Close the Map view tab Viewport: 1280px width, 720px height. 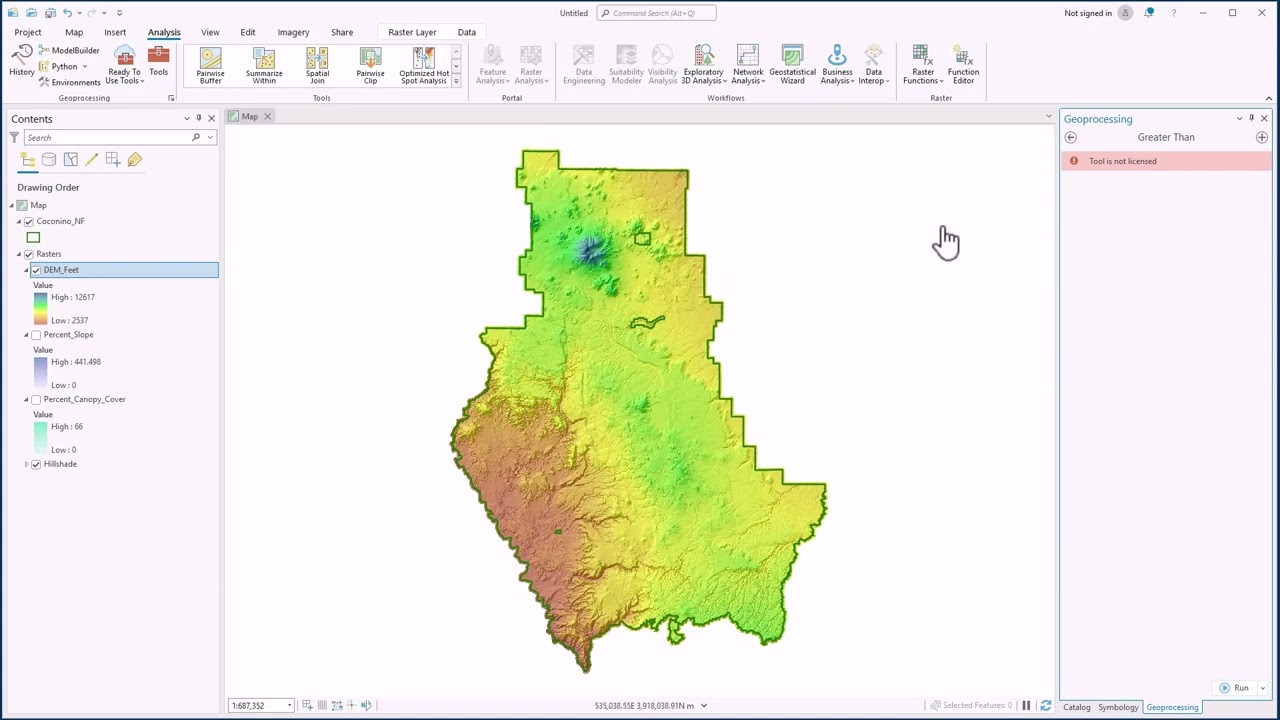tap(267, 117)
